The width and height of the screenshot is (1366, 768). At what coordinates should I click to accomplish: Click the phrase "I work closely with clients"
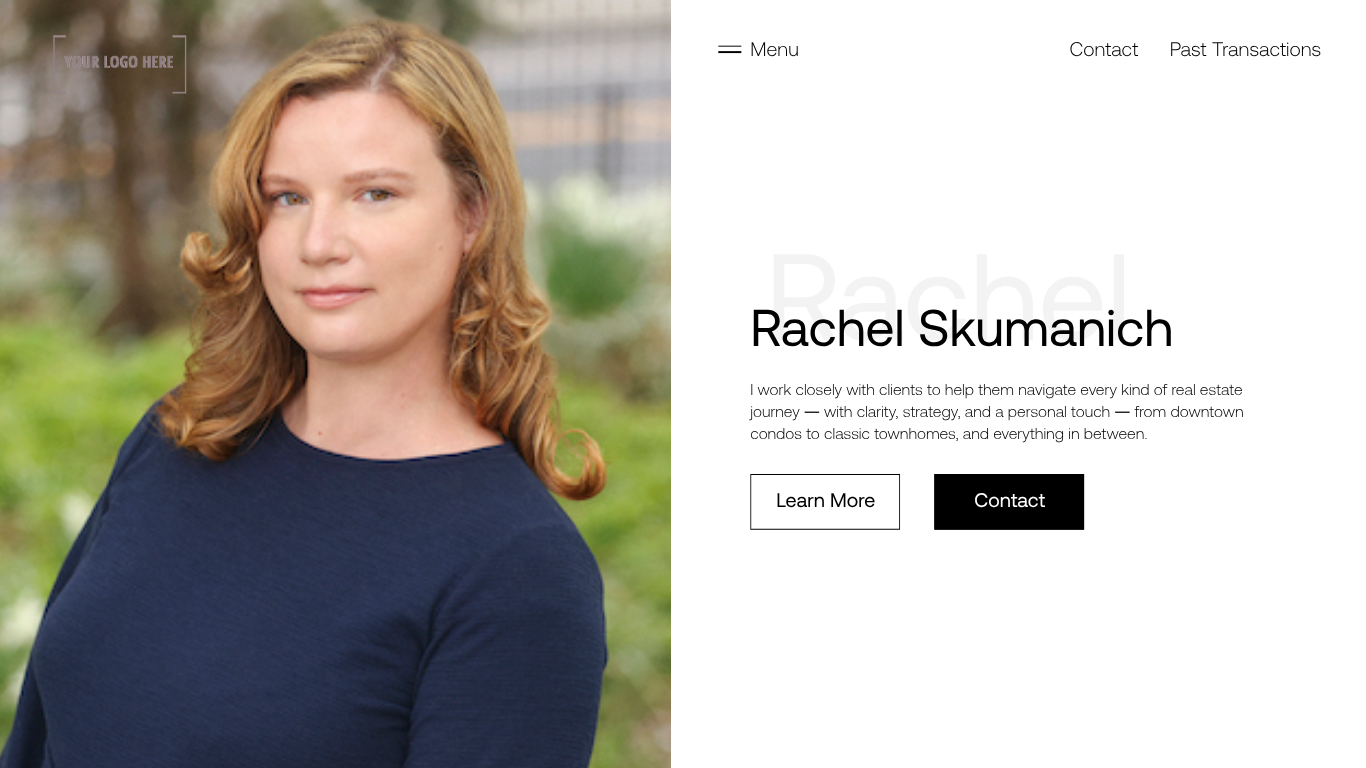[836, 390]
